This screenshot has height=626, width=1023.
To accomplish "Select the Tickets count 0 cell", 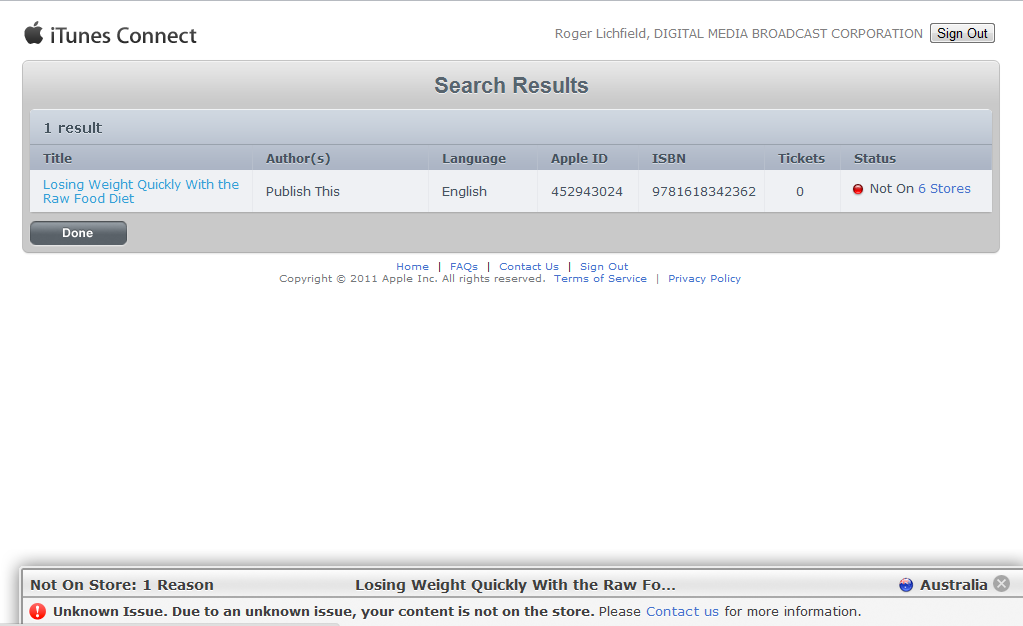I will click(800, 191).
